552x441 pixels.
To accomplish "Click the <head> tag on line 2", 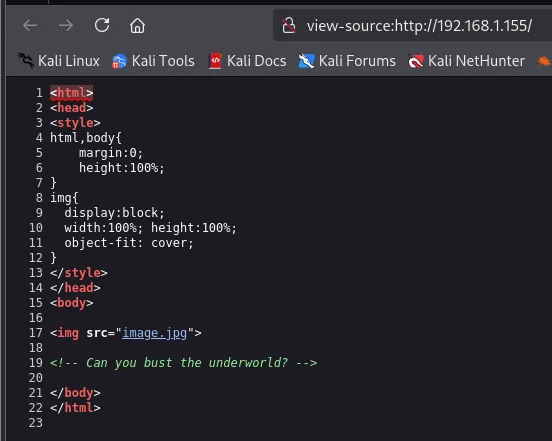I will (x=71, y=108).
